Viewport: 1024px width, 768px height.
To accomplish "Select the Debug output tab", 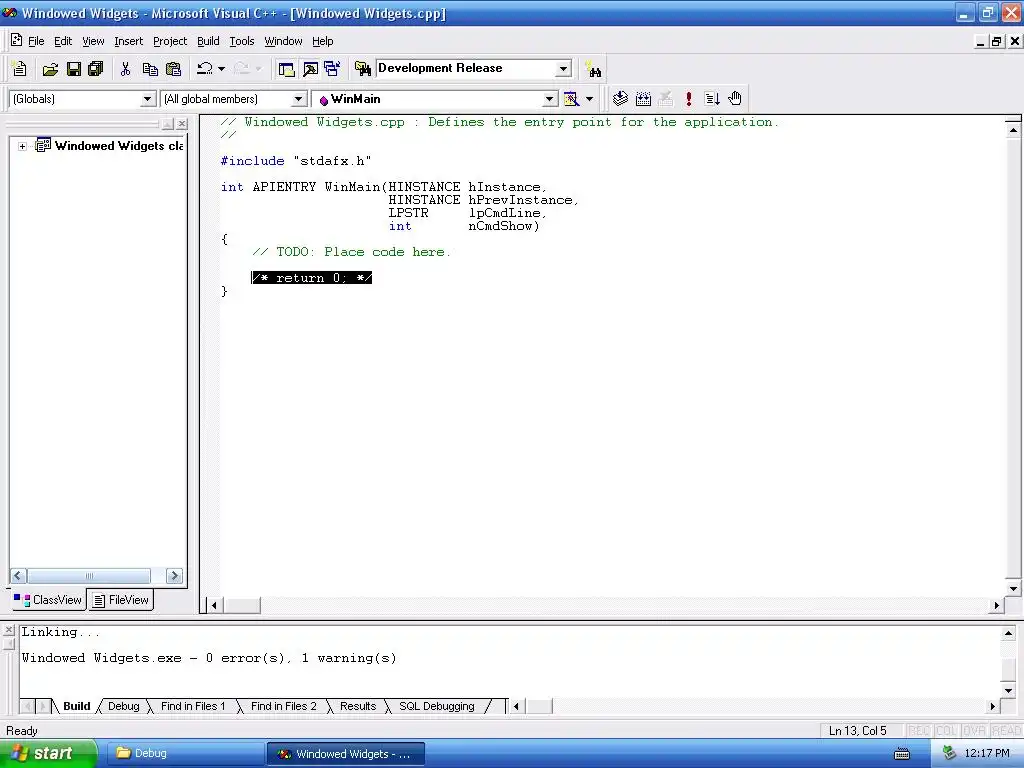I will point(123,706).
